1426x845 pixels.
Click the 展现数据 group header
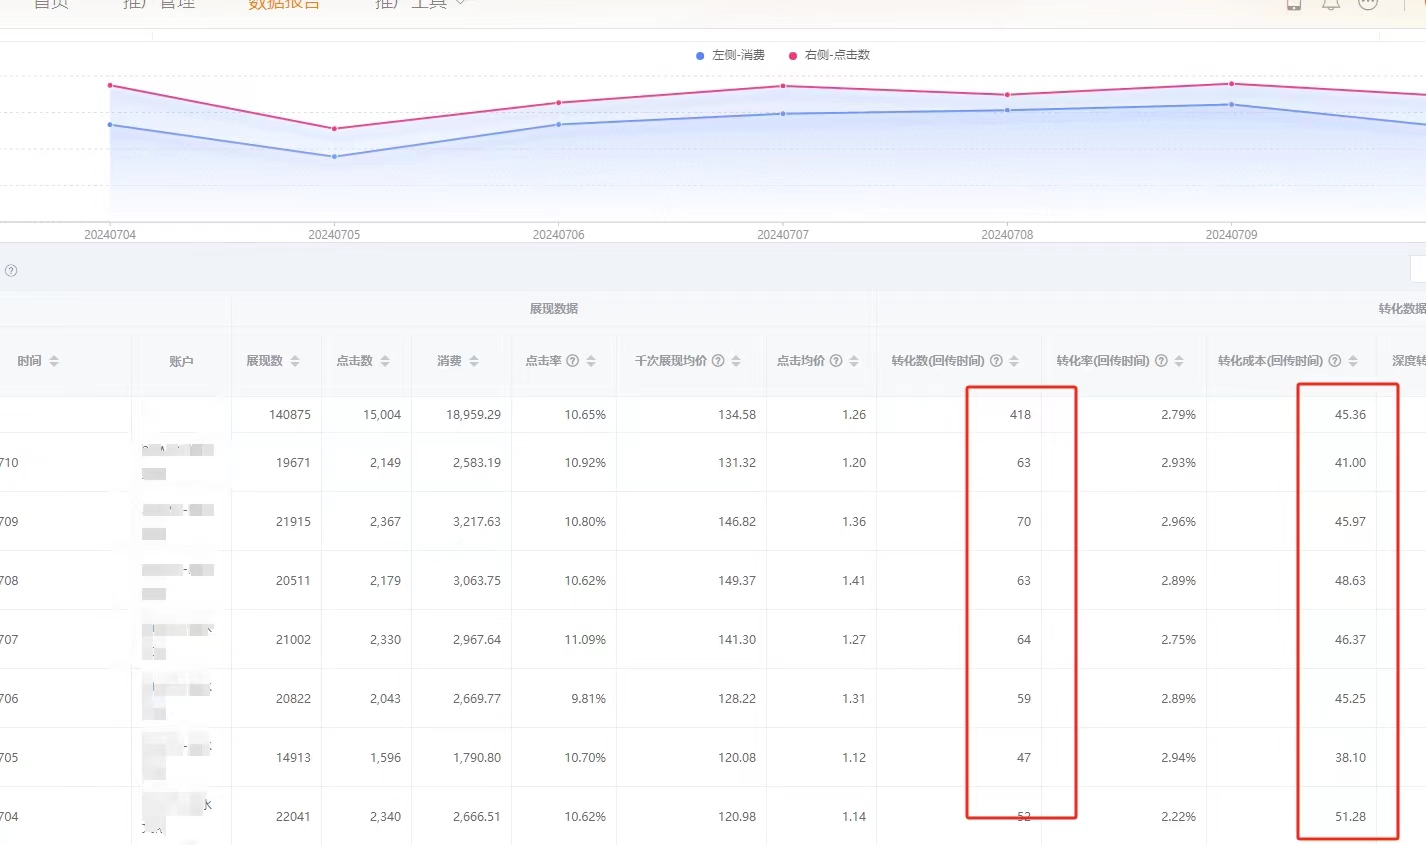(x=554, y=309)
